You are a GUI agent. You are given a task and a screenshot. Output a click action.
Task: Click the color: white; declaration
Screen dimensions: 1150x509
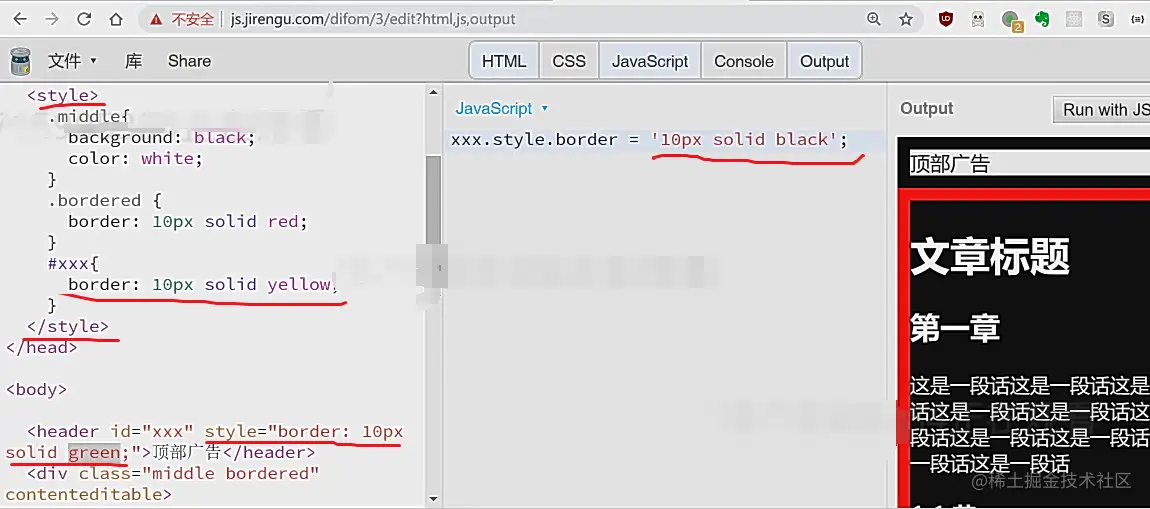click(135, 158)
